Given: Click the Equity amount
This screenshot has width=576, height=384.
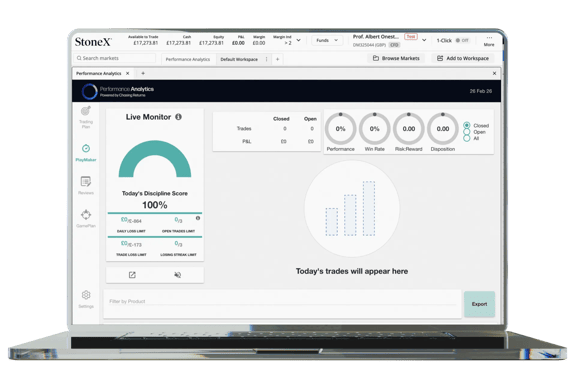Looking at the screenshot, I should click(211, 43).
